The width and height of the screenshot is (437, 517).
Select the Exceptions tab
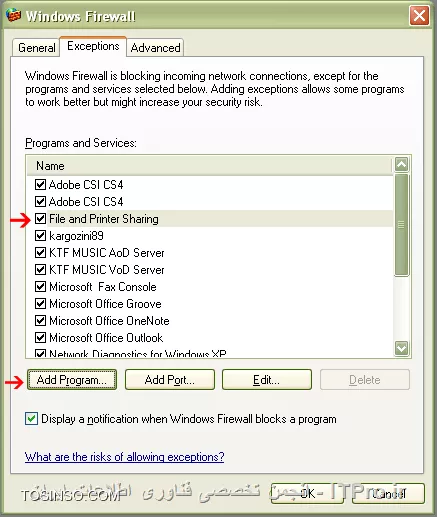point(93,46)
